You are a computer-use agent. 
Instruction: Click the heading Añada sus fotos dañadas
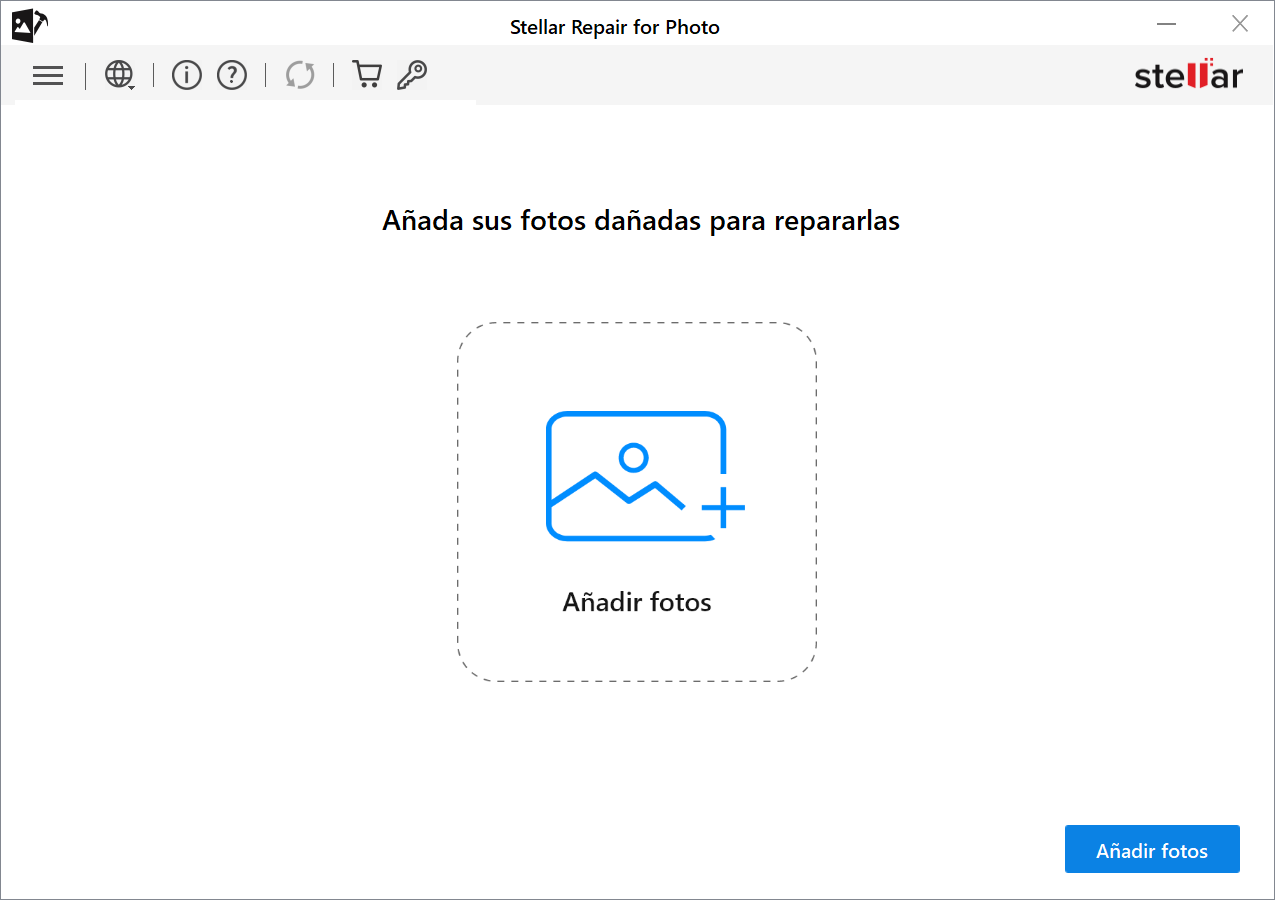[641, 221]
